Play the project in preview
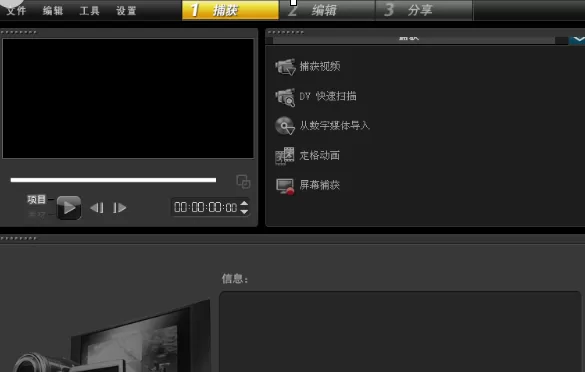 [69, 207]
